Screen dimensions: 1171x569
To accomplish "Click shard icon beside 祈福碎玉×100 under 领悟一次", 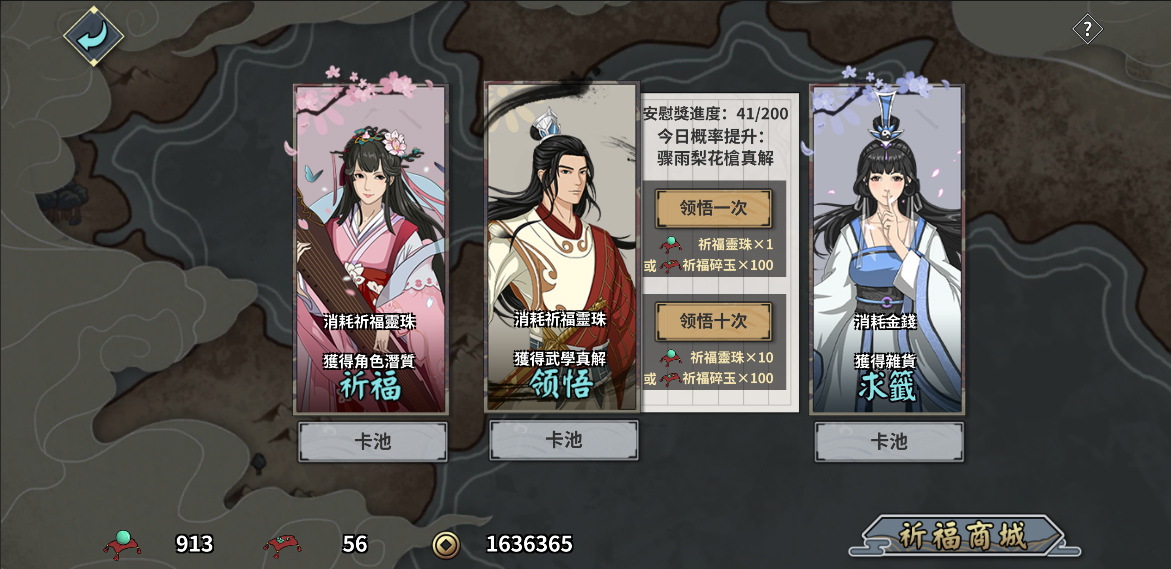I will click(670, 265).
